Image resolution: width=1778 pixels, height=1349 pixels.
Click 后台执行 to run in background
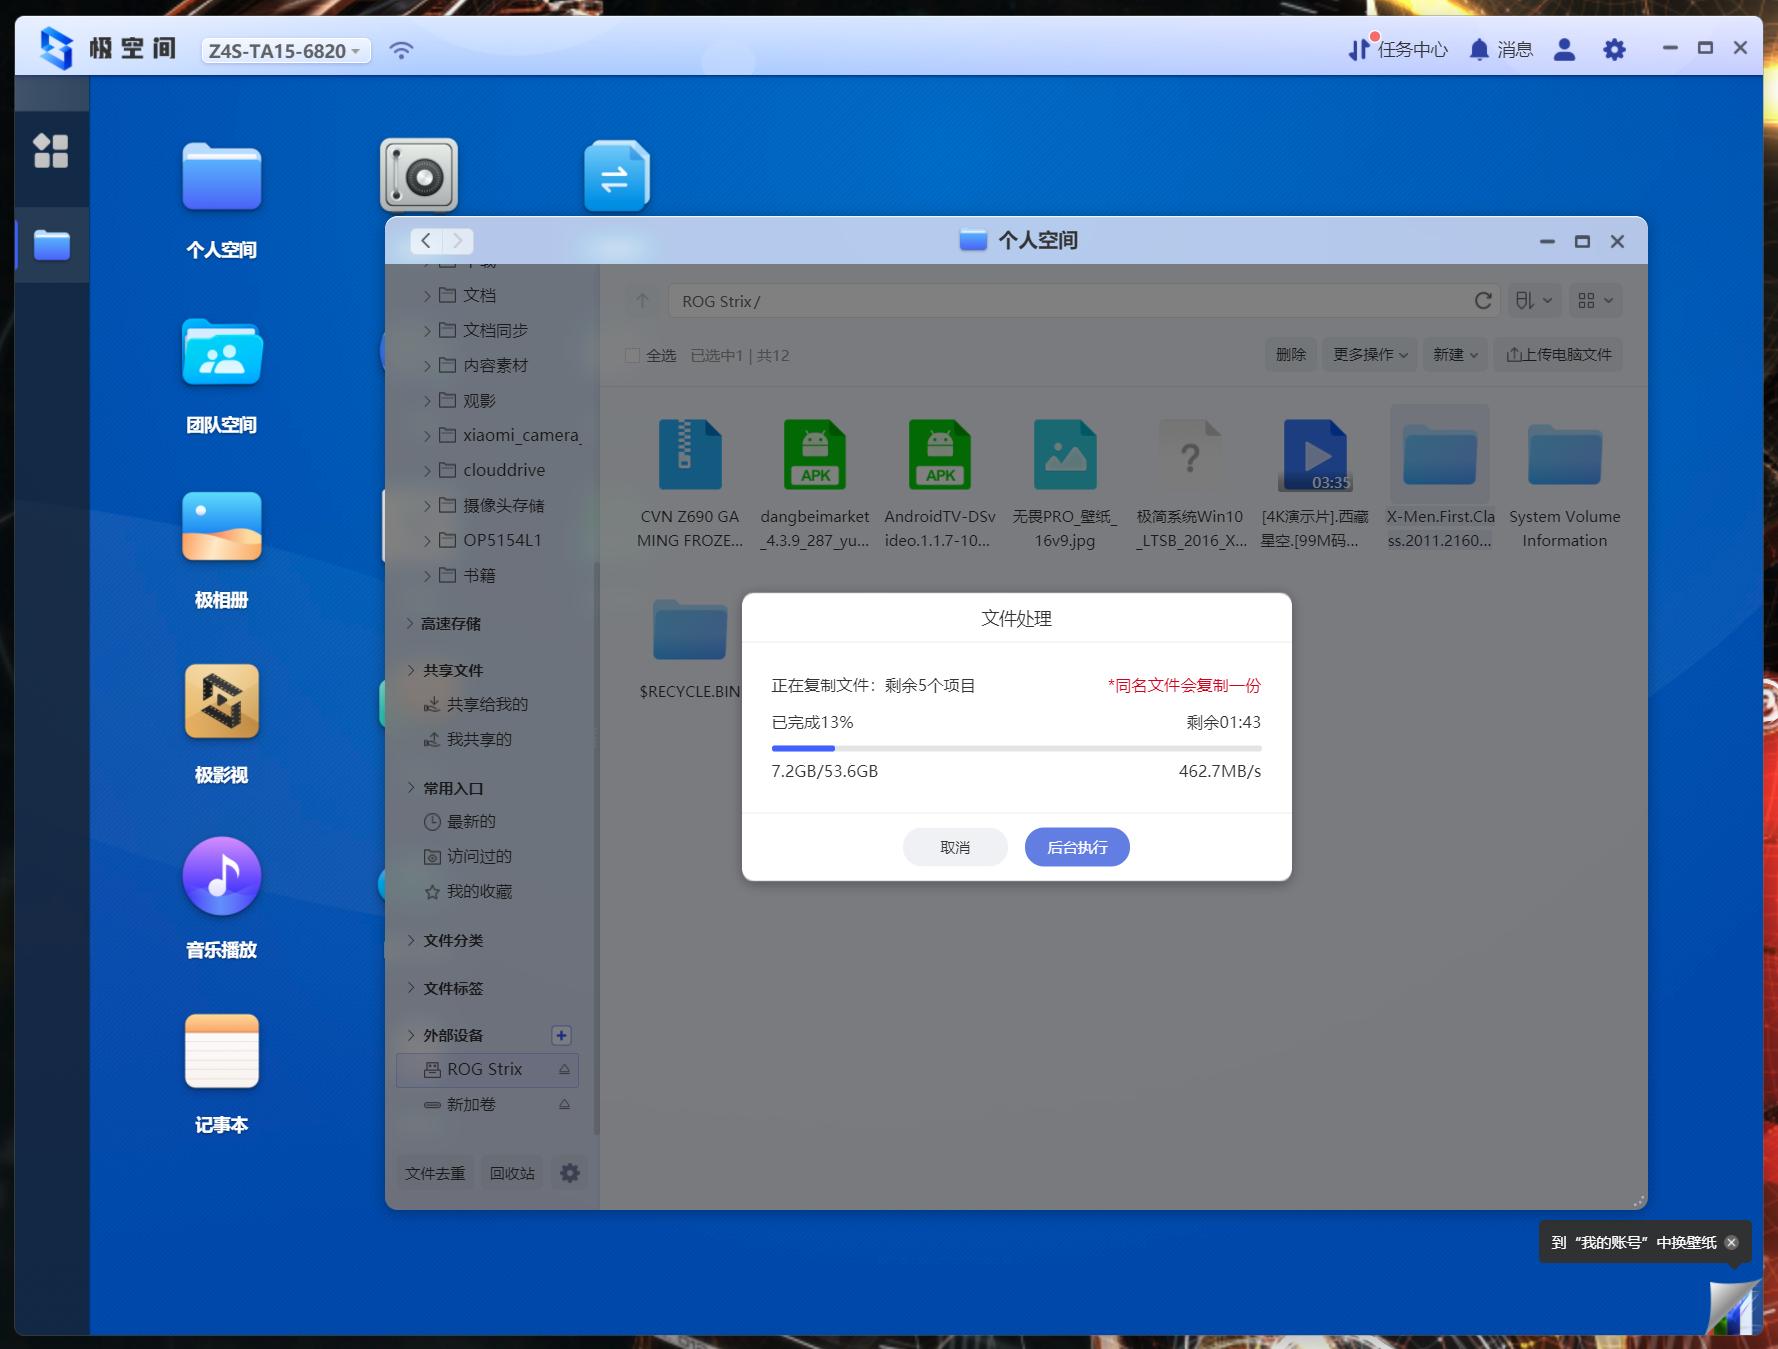[1076, 847]
